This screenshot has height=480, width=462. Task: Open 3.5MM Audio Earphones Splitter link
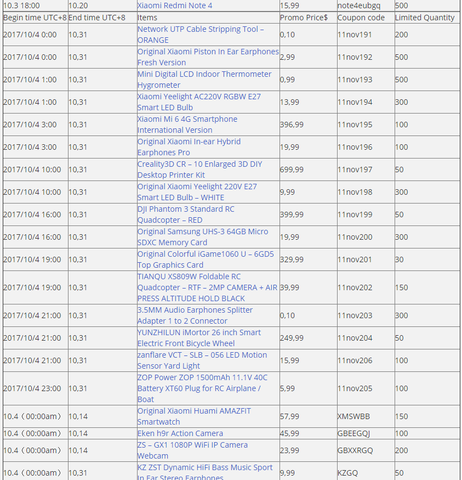(x=195, y=315)
